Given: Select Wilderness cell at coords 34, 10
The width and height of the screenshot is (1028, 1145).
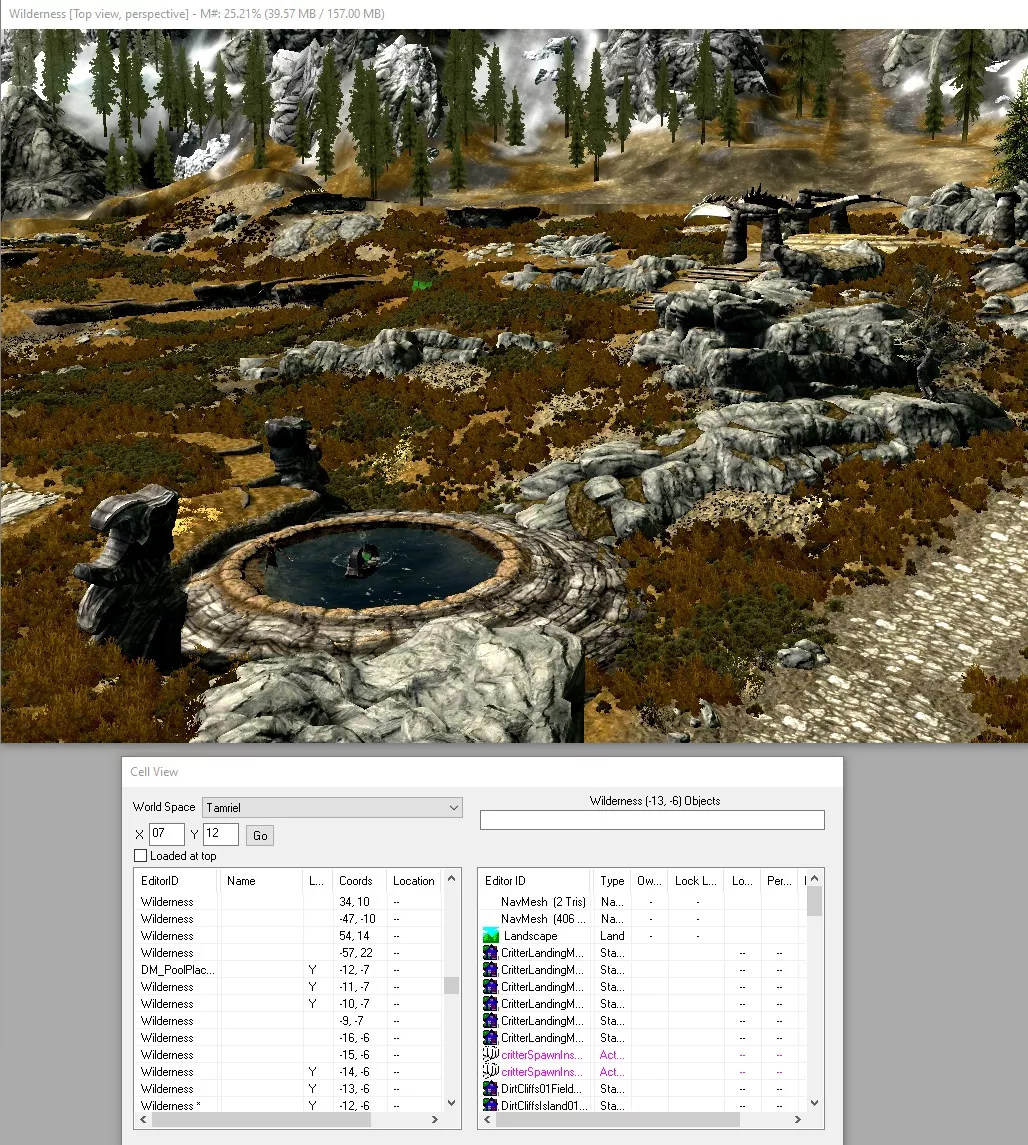Looking at the screenshot, I should pos(288,902).
